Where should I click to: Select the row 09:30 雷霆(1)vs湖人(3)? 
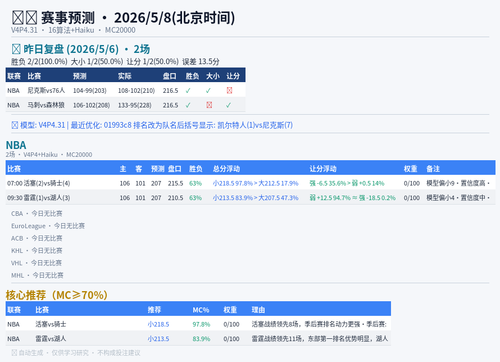pyautogui.click(x=250, y=198)
